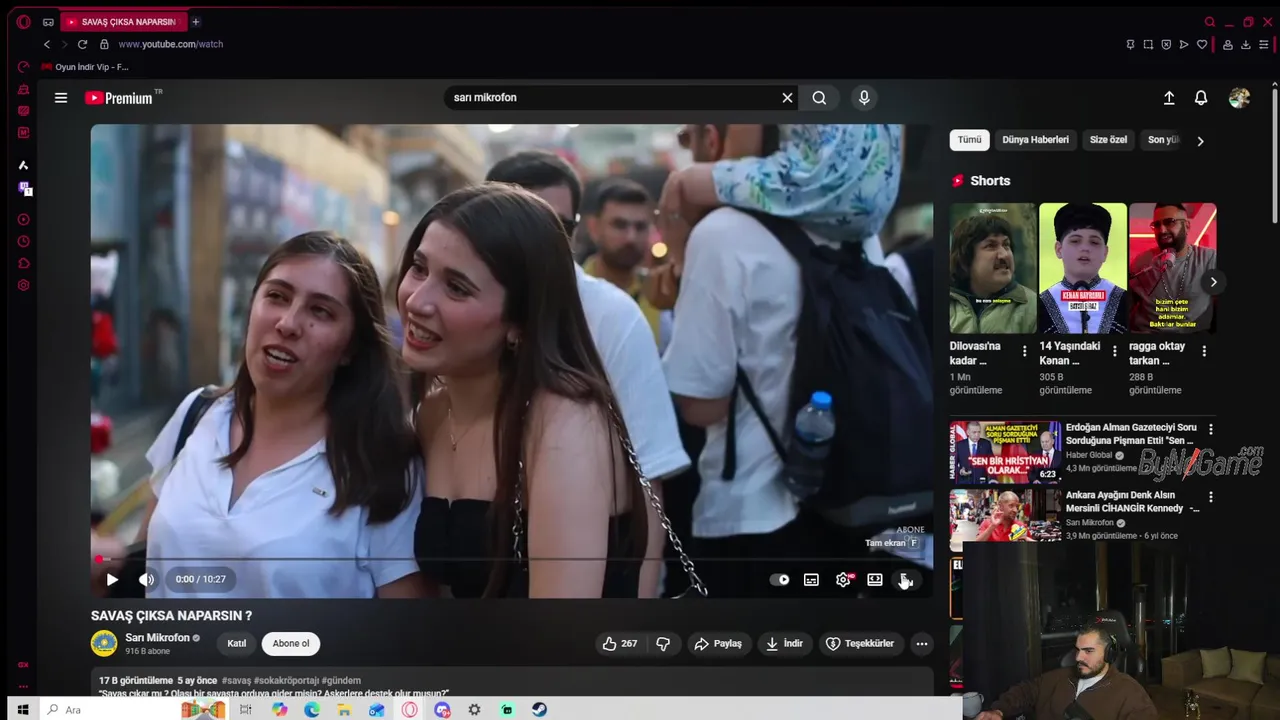This screenshot has height=720, width=1280.
Task: Open Sarı Mikrofon channel avatar
Action: pyautogui.click(x=104, y=644)
